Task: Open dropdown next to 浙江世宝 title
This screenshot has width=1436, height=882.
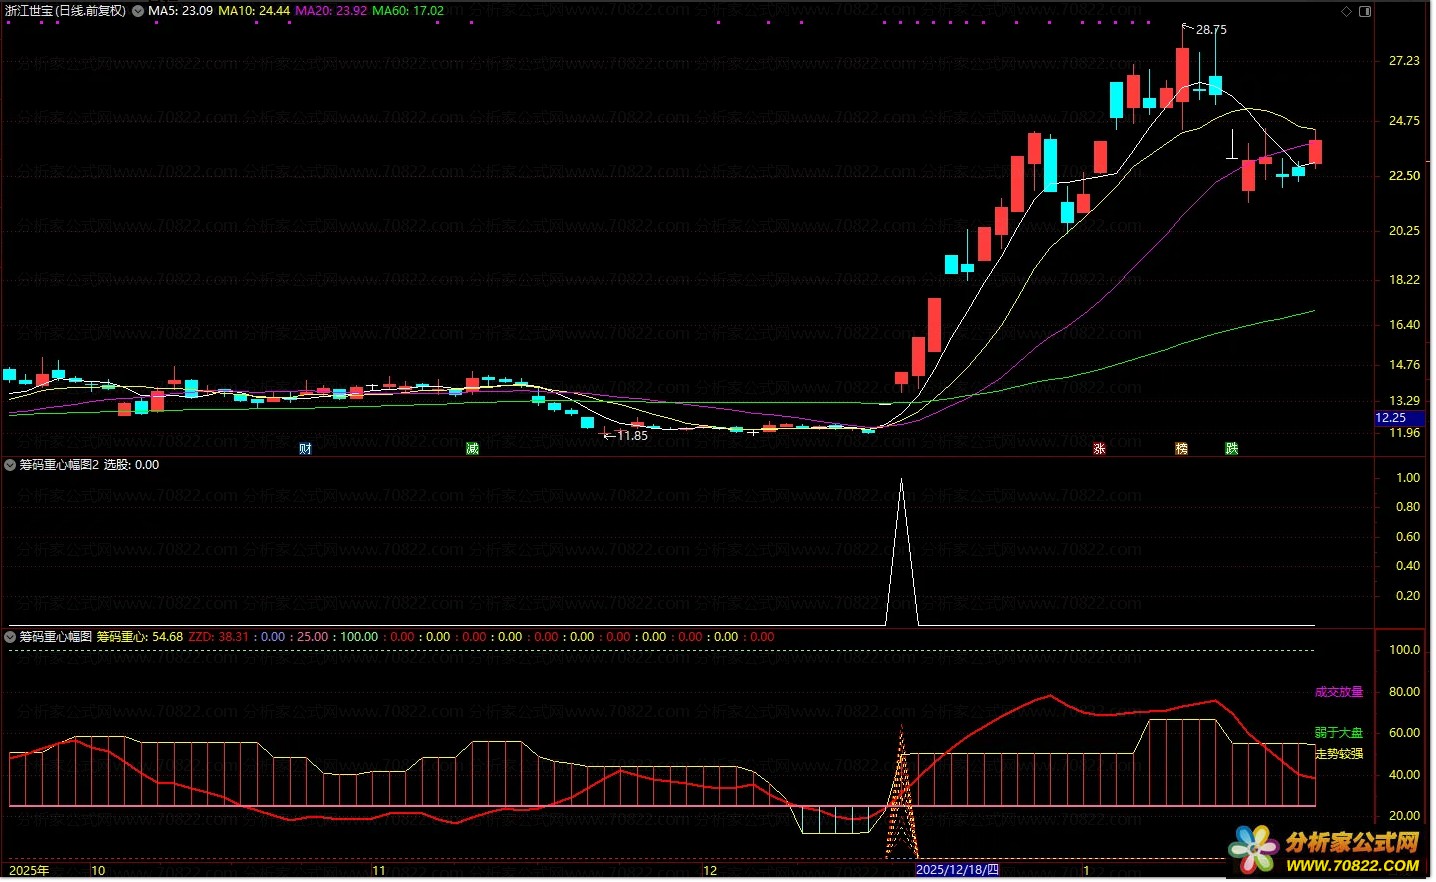Action: (x=138, y=11)
